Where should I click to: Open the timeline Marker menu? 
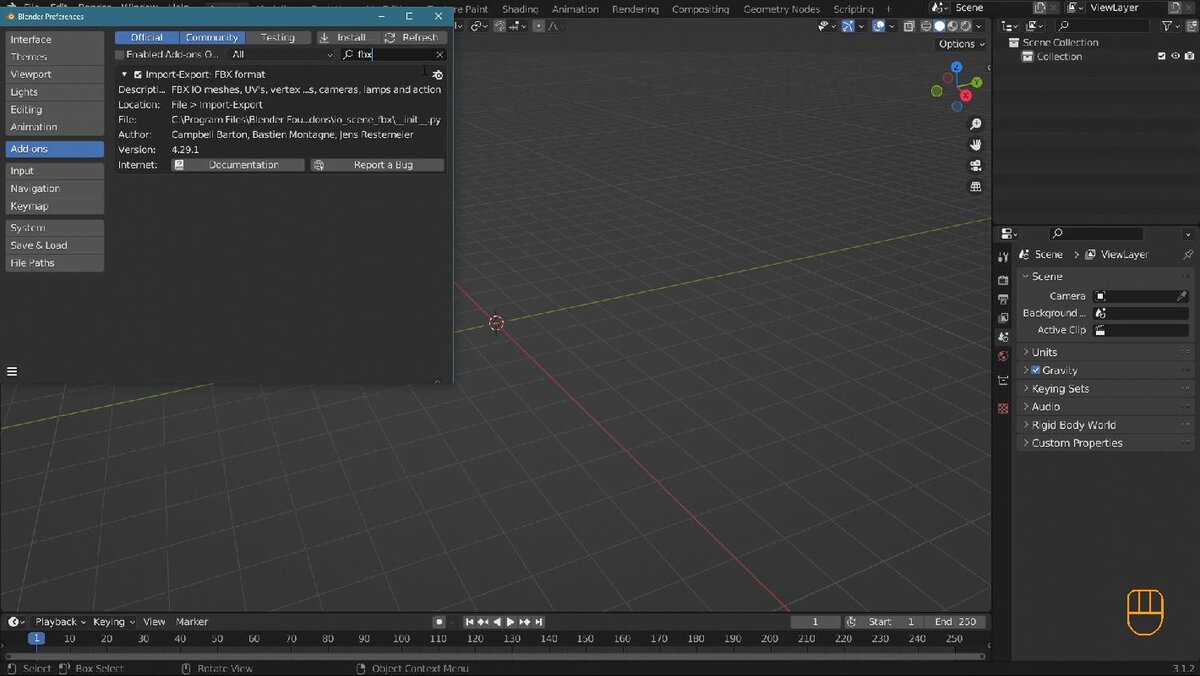point(192,622)
